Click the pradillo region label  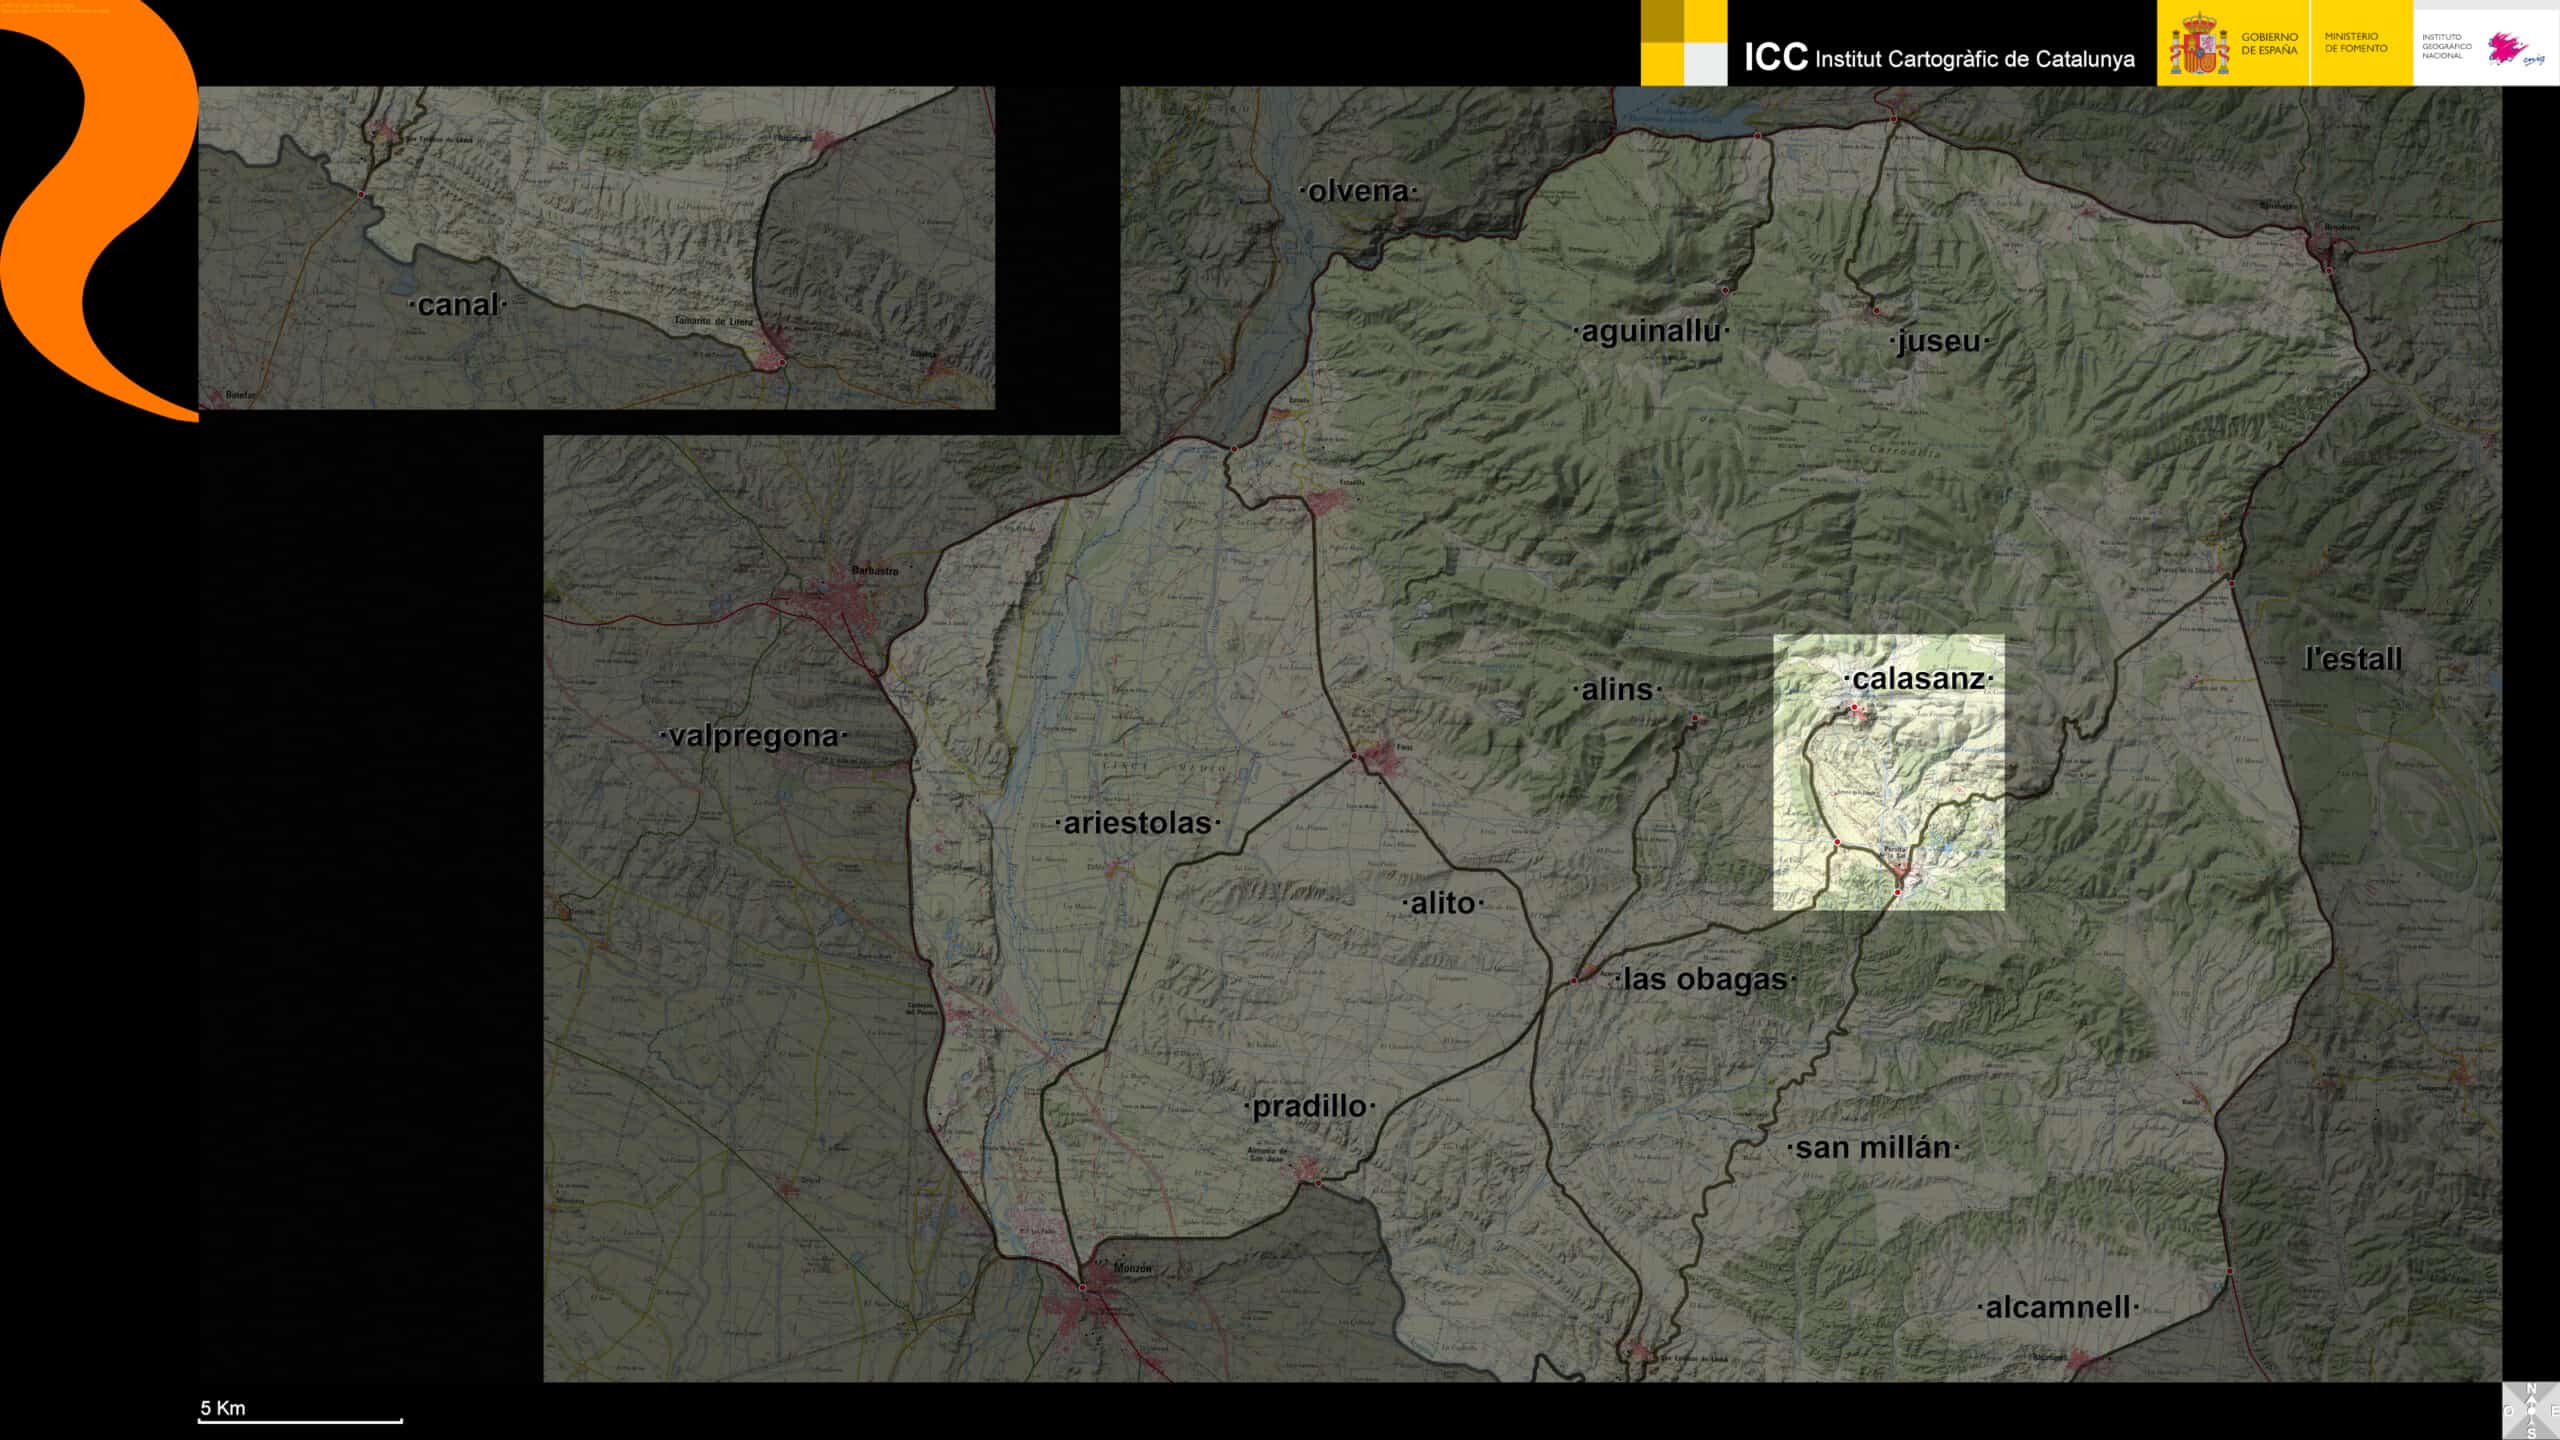pyautogui.click(x=1309, y=1106)
